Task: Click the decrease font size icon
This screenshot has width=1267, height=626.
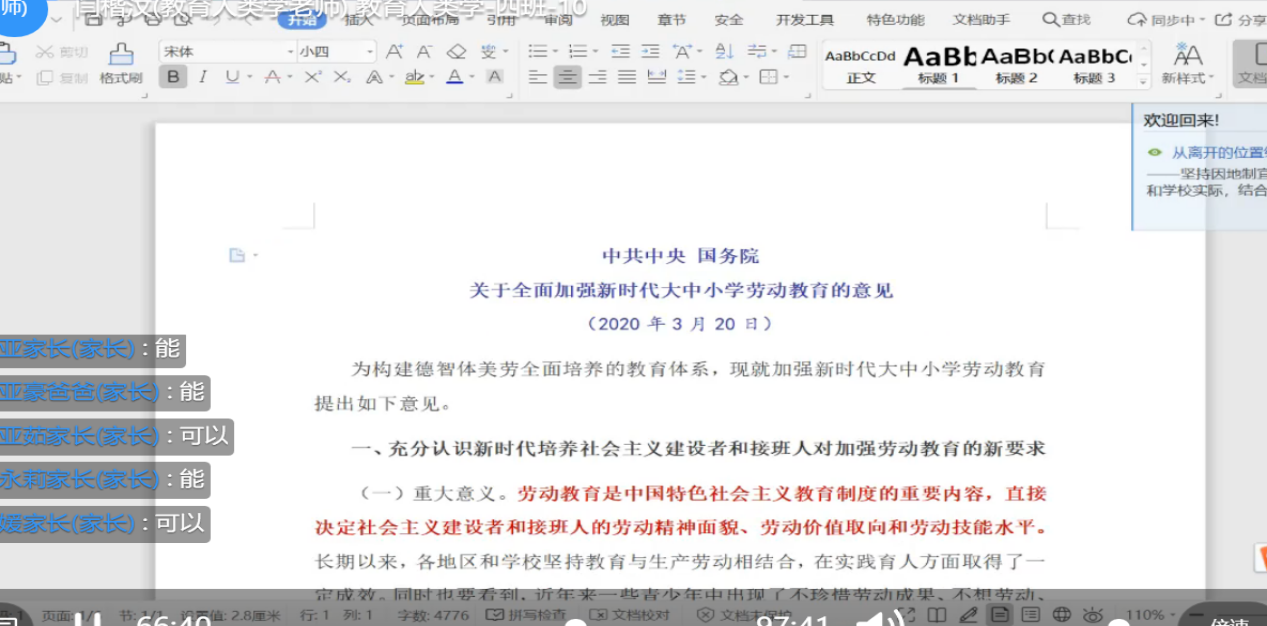Action: [424, 51]
